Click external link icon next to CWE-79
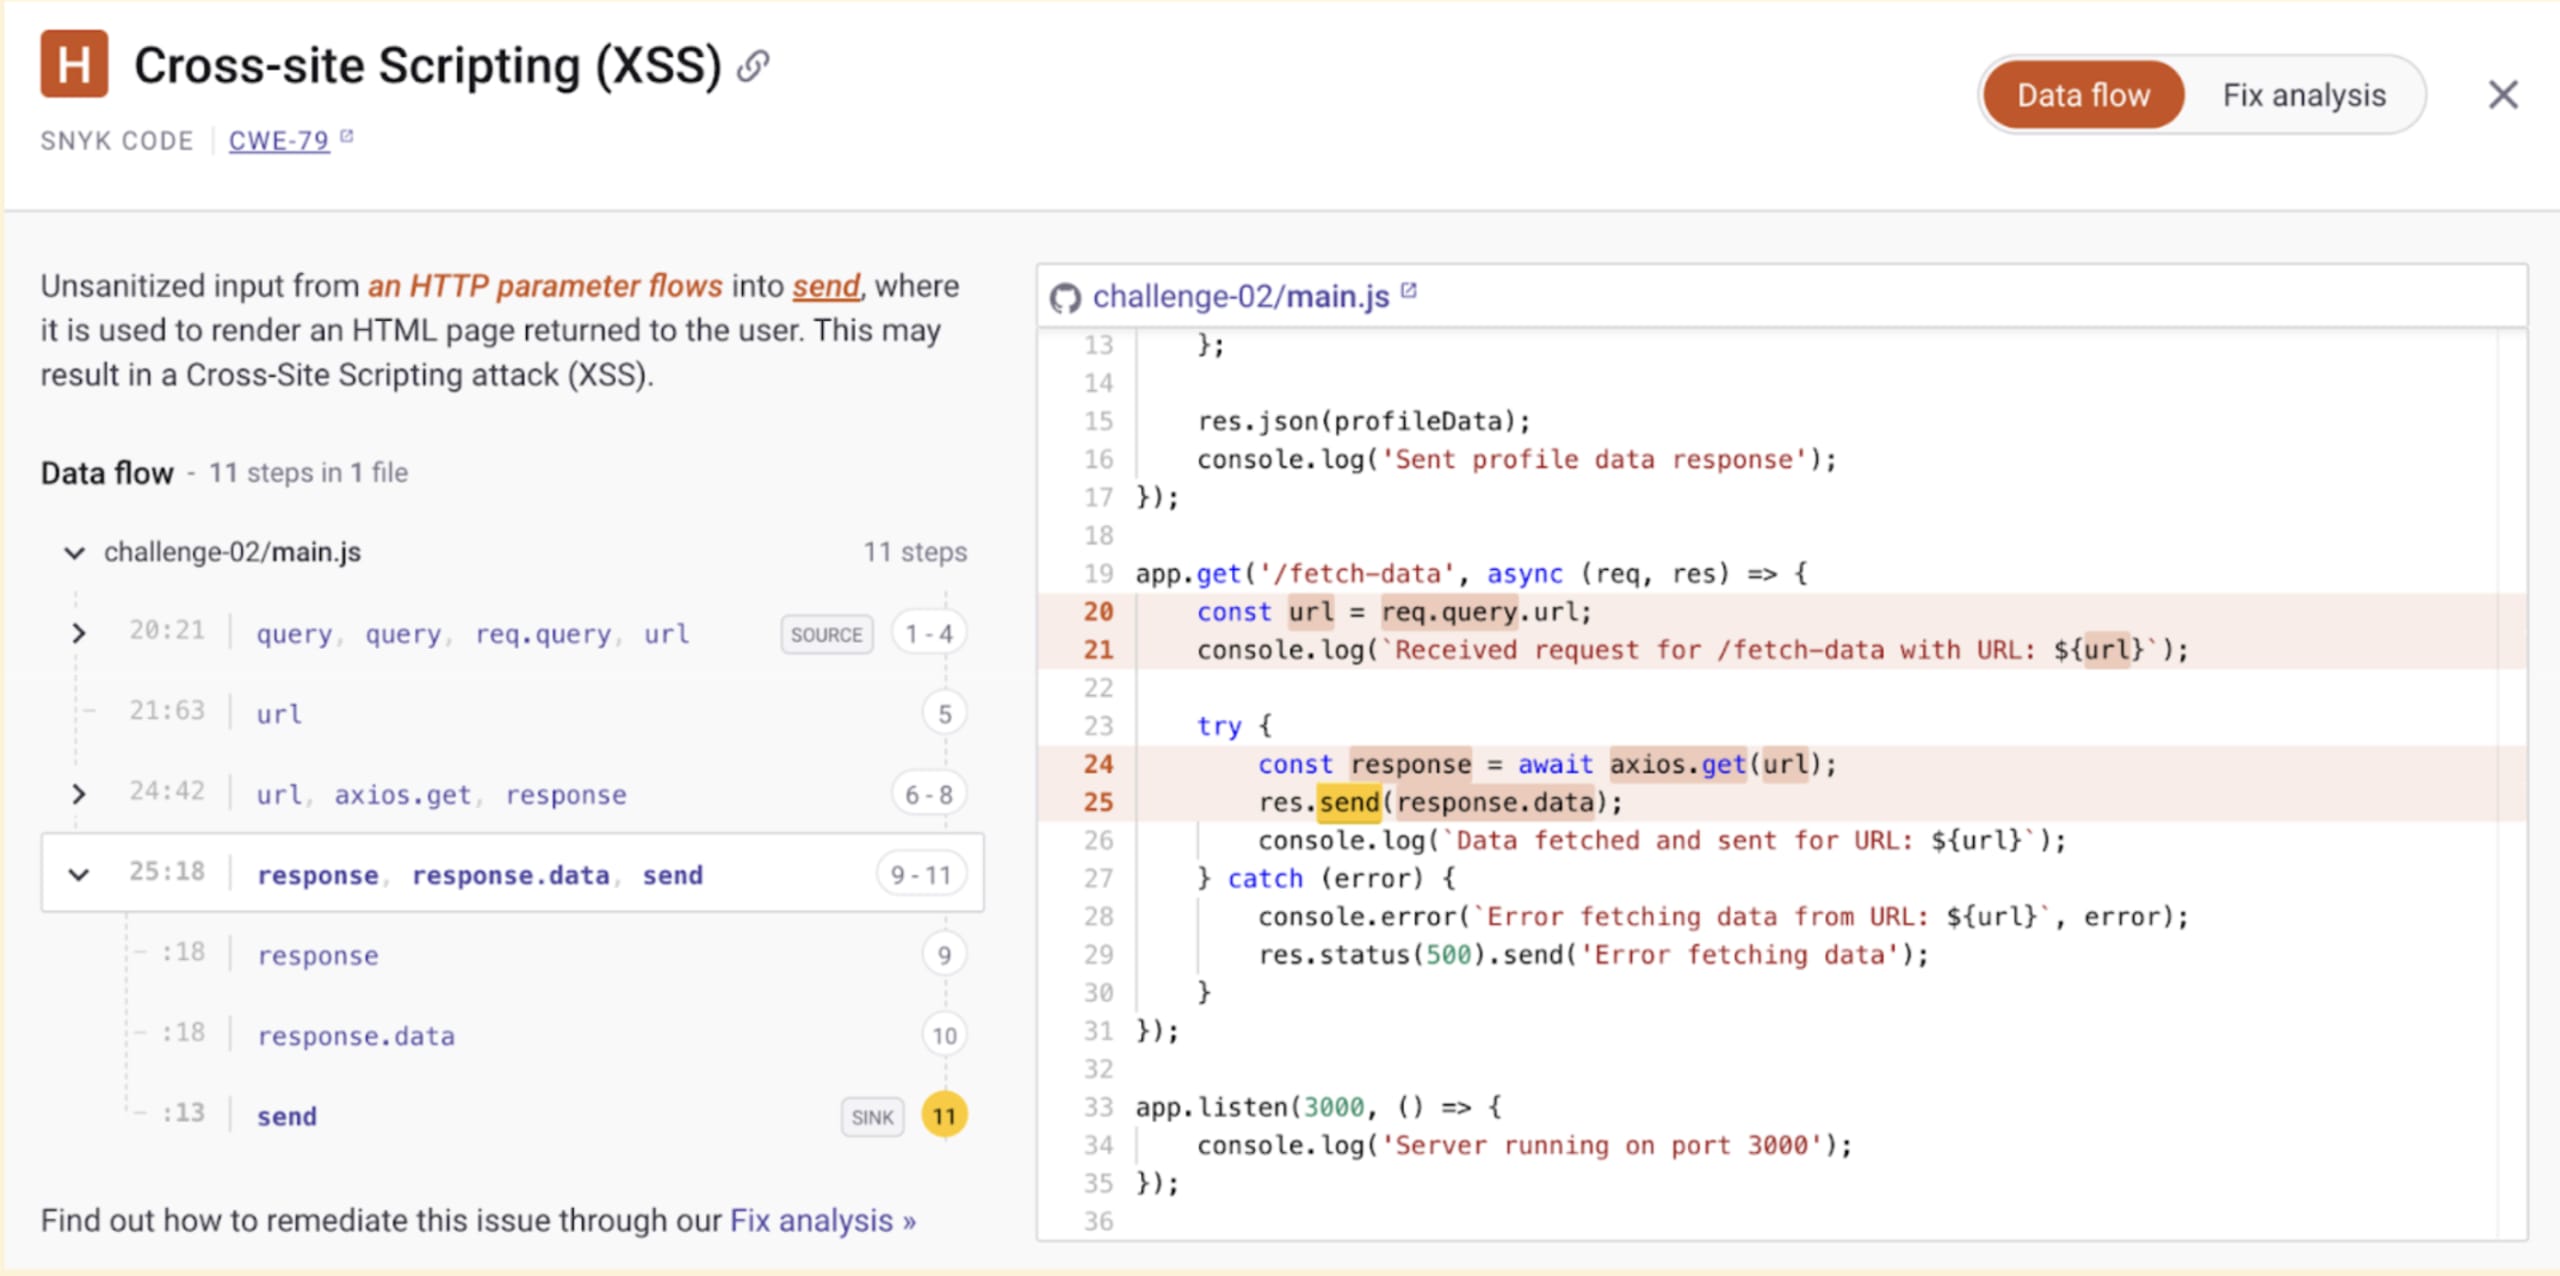2560x1276 pixels. 346,136
